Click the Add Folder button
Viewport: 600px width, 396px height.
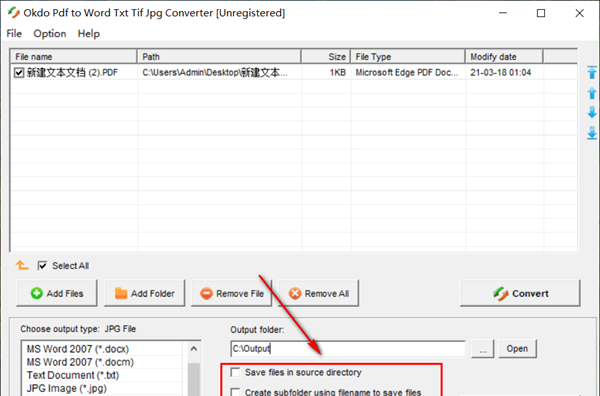pyautogui.click(x=144, y=293)
